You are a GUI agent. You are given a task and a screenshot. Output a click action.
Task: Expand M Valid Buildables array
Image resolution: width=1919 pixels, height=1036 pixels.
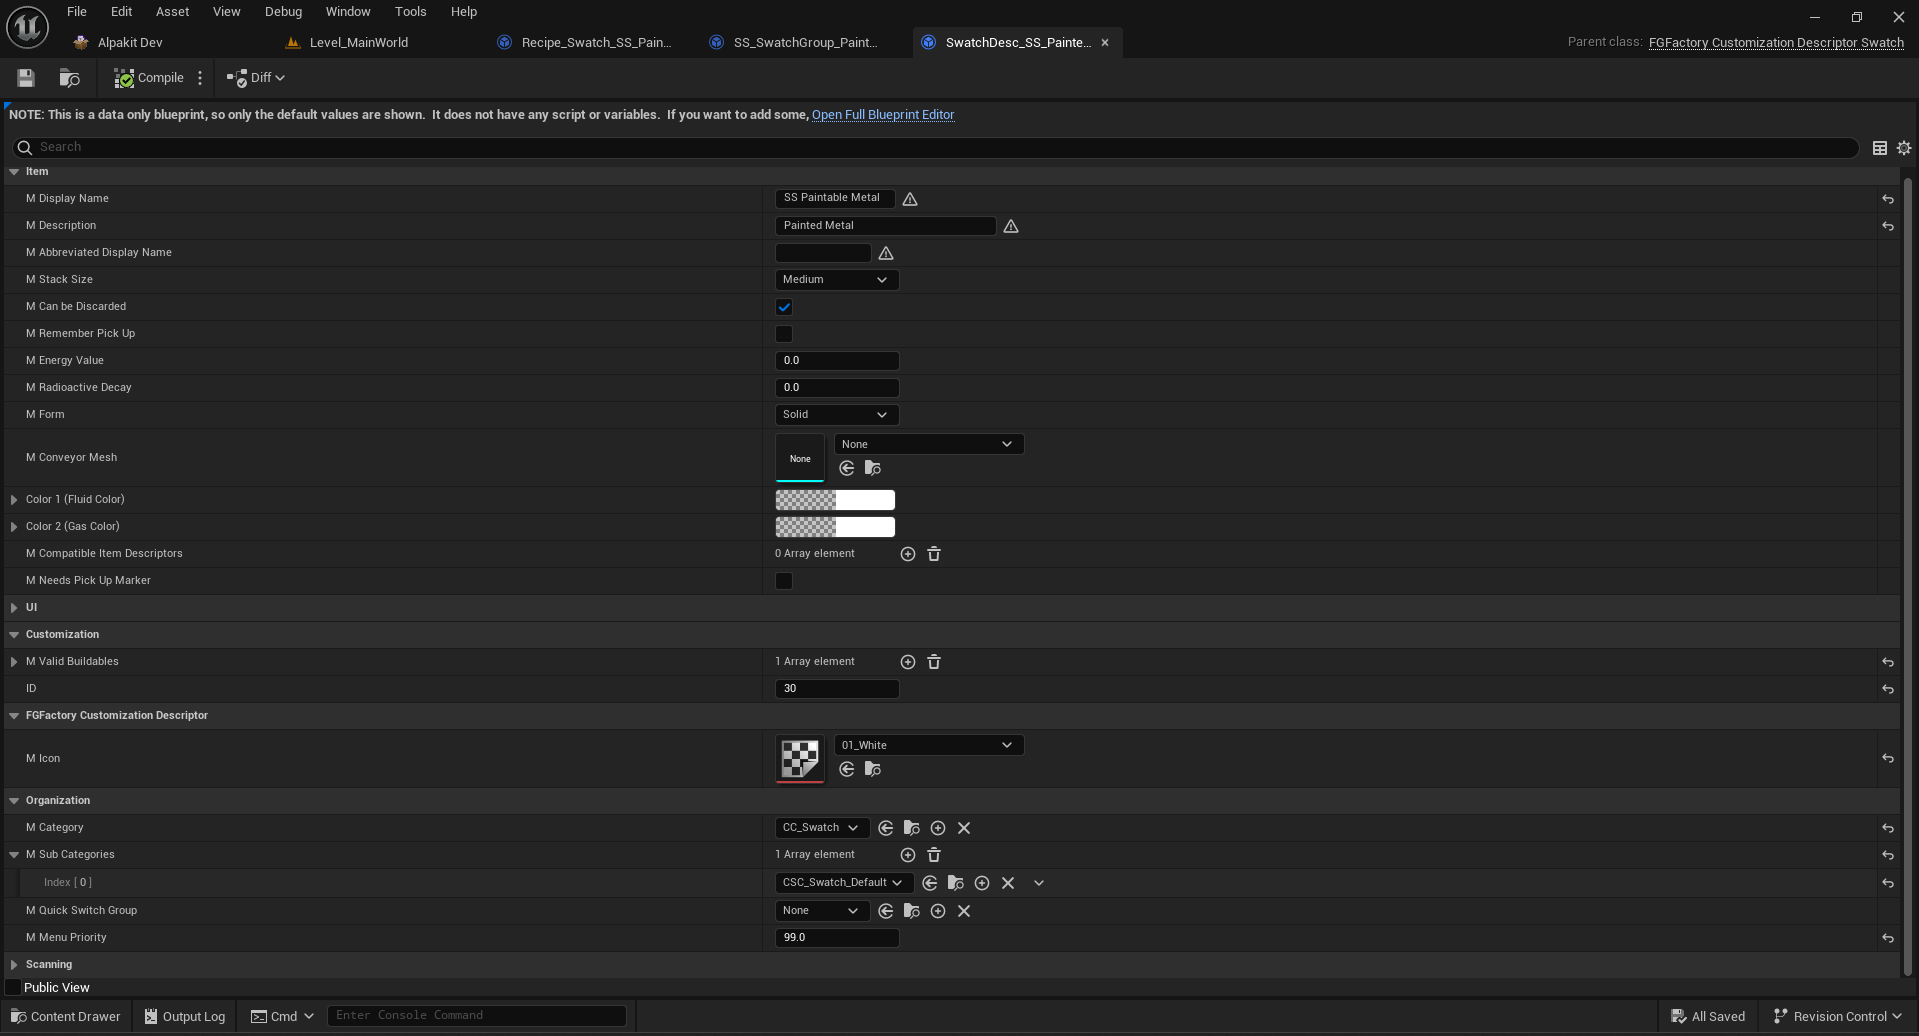tap(14, 662)
